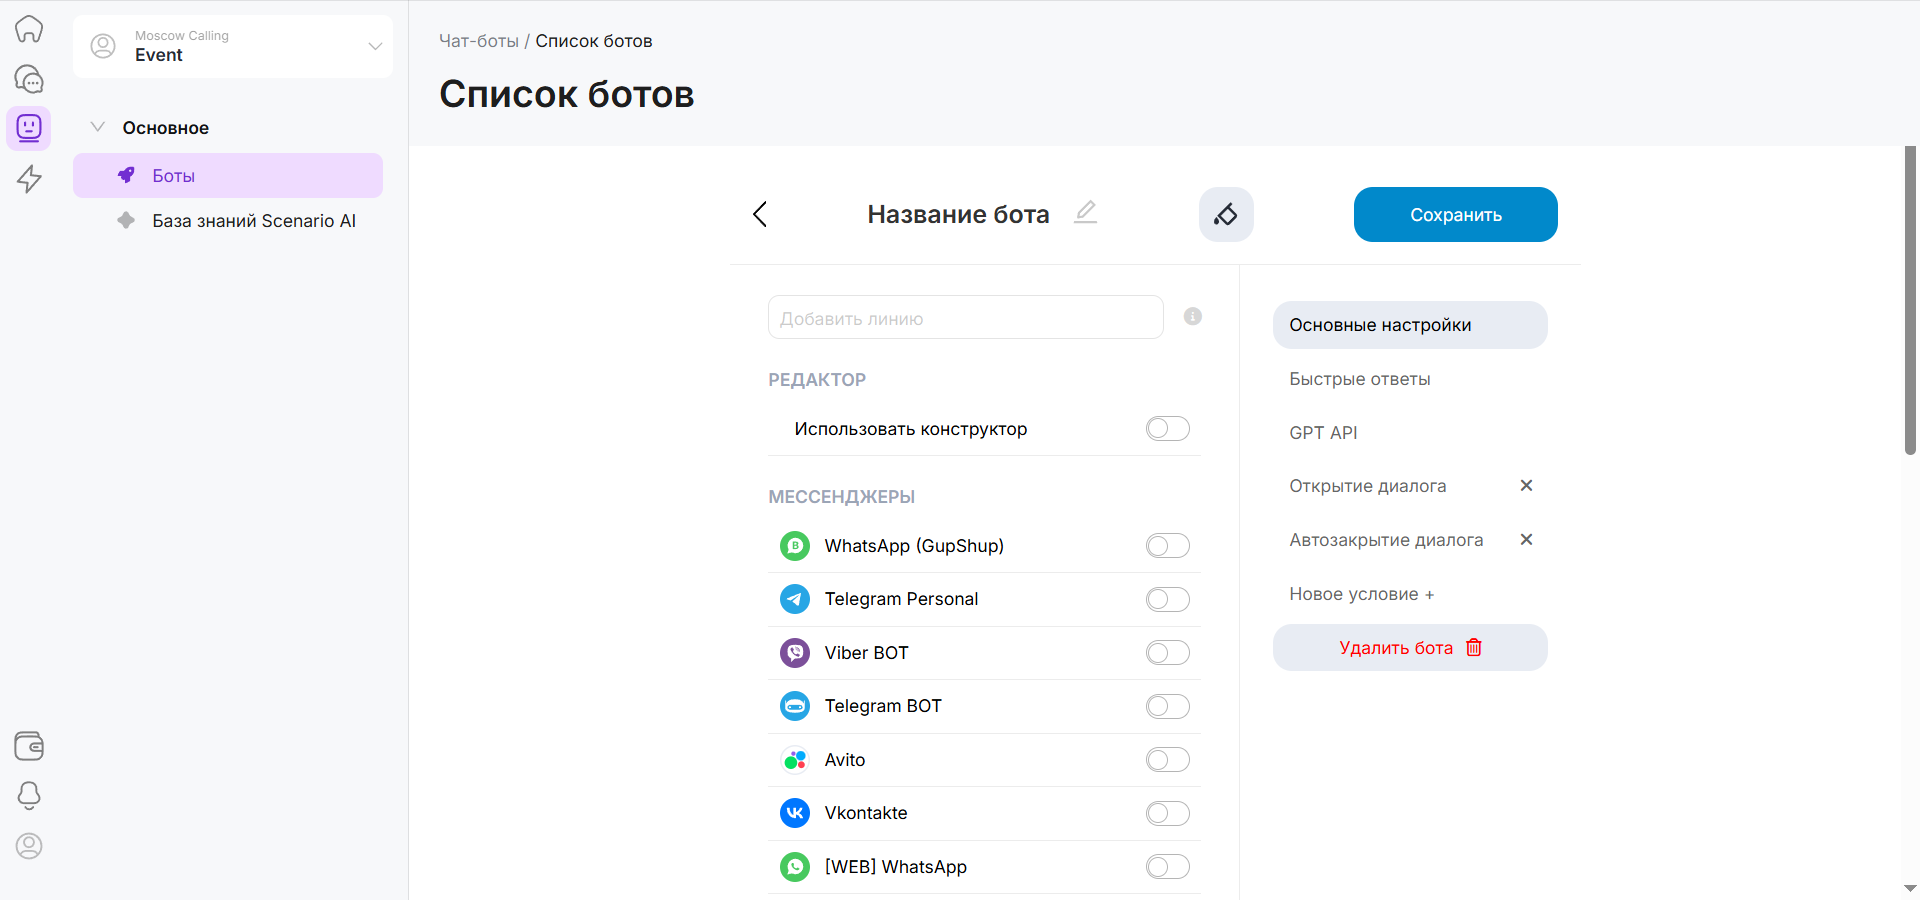
Task: Open notifications bell icon
Action: tap(29, 796)
